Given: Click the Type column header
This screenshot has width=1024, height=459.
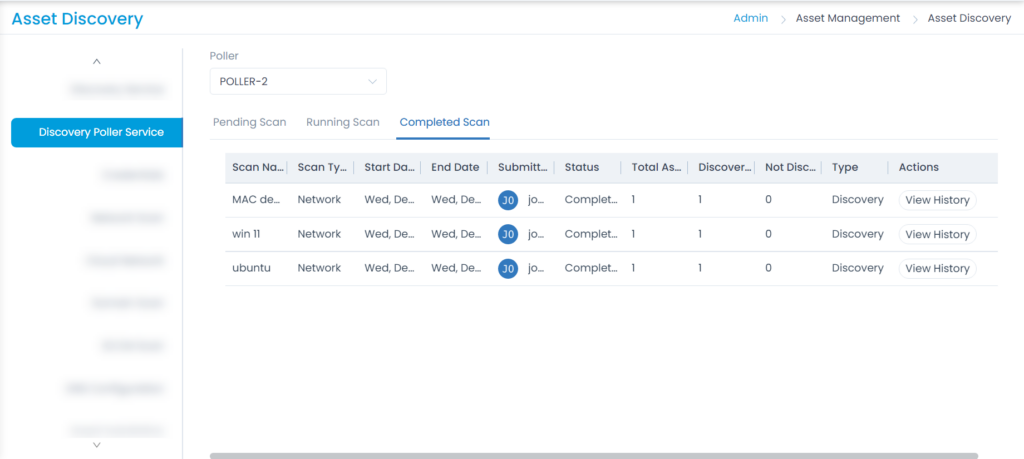Looking at the screenshot, I should 845,167.
